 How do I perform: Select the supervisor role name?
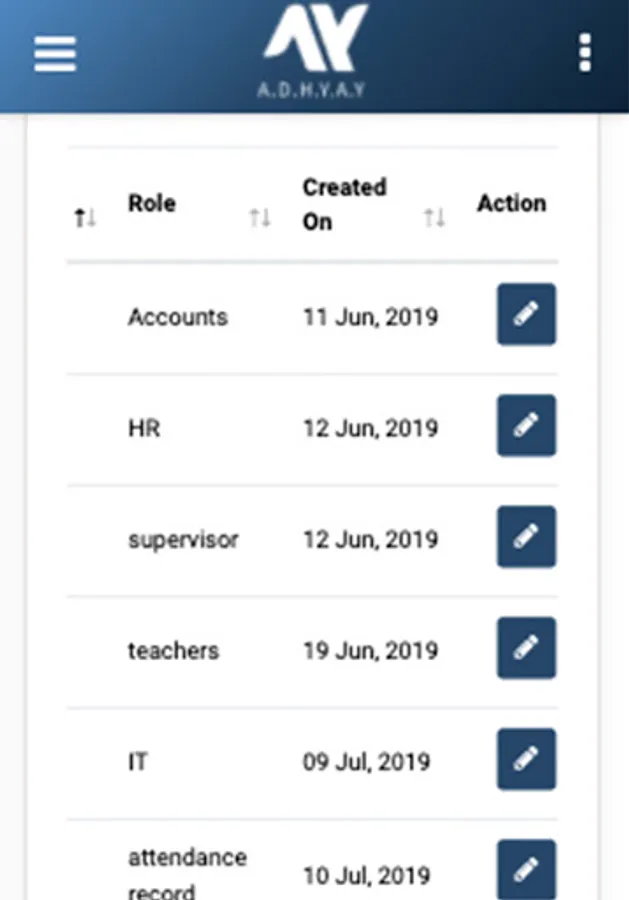pyautogui.click(x=183, y=540)
